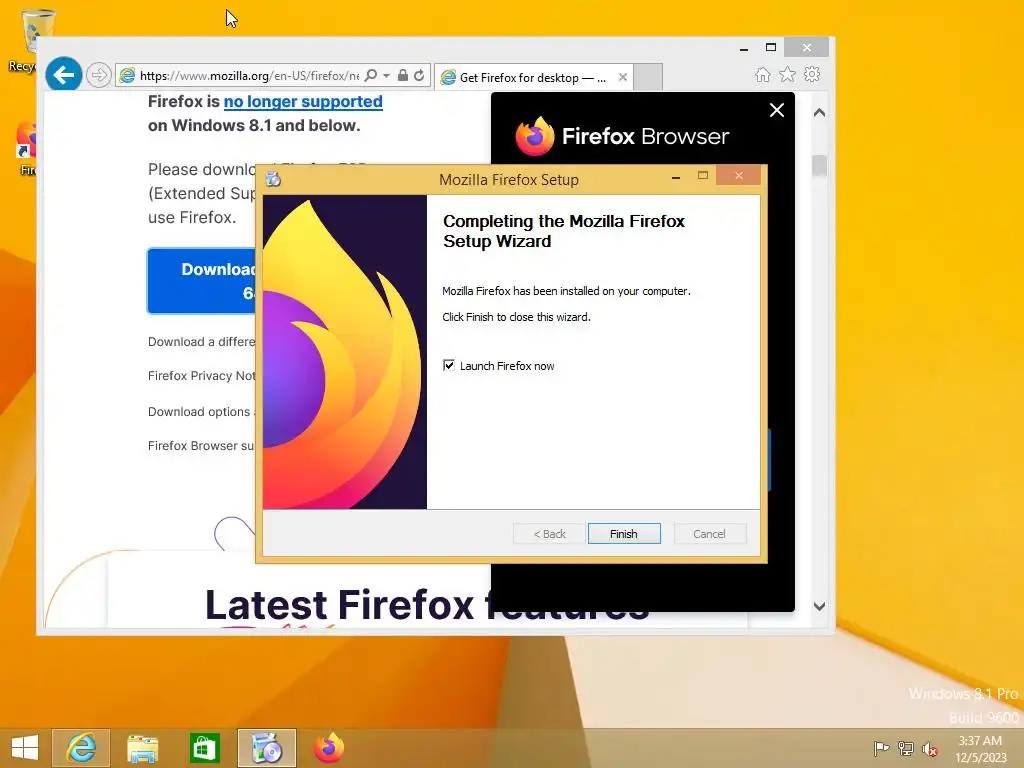Click the Download a different link
1024x768 pixels.
point(201,342)
